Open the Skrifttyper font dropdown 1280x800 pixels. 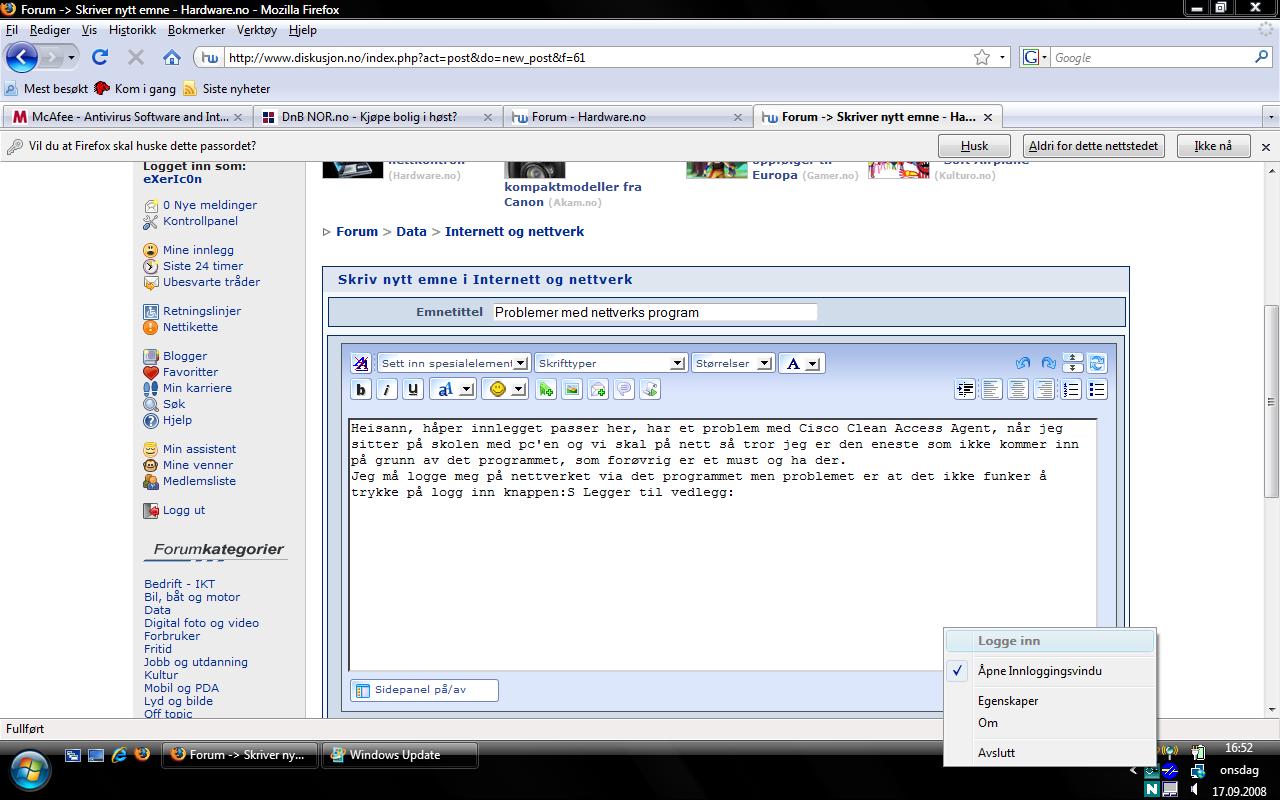click(610, 363)
